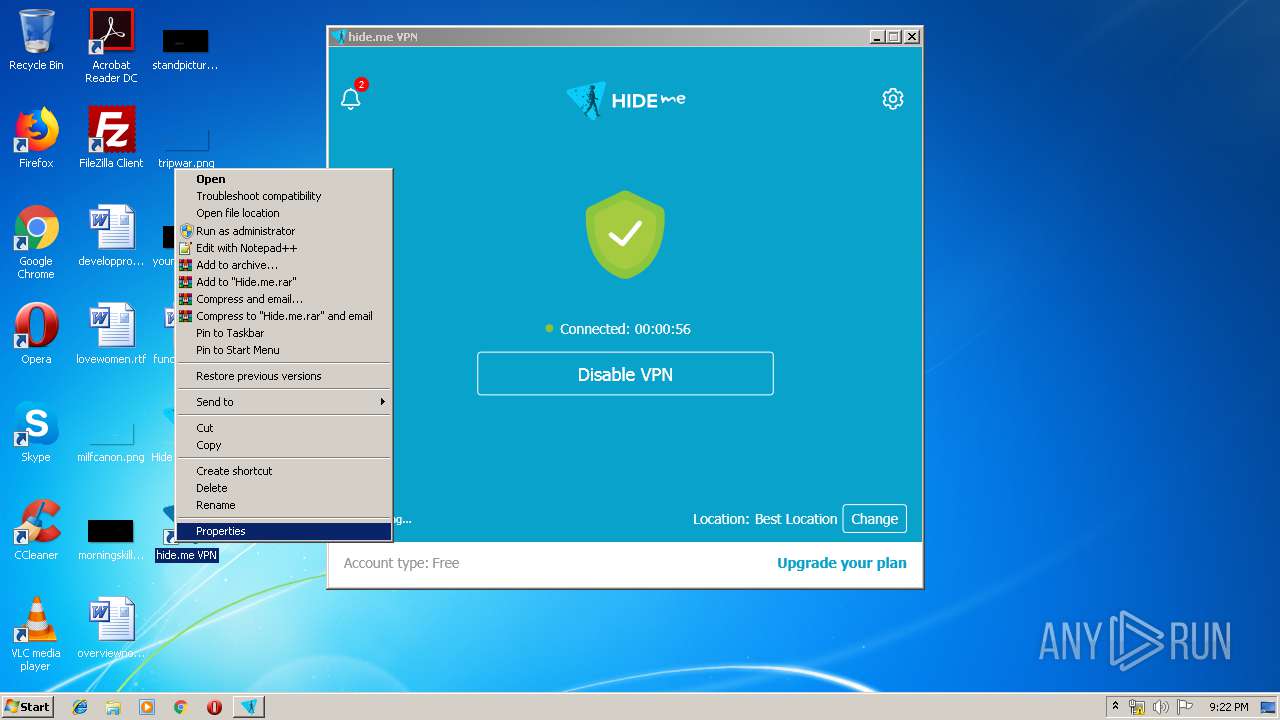Viewport: 1280px width, 720px height.
Task: Open Windows Media Player taskbar icon
Action: tap(147, 707)
